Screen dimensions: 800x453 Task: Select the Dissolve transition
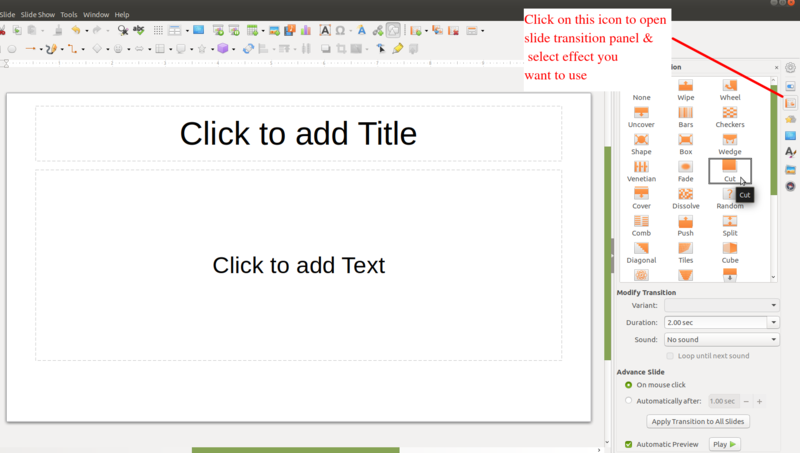tap(686, 199)
